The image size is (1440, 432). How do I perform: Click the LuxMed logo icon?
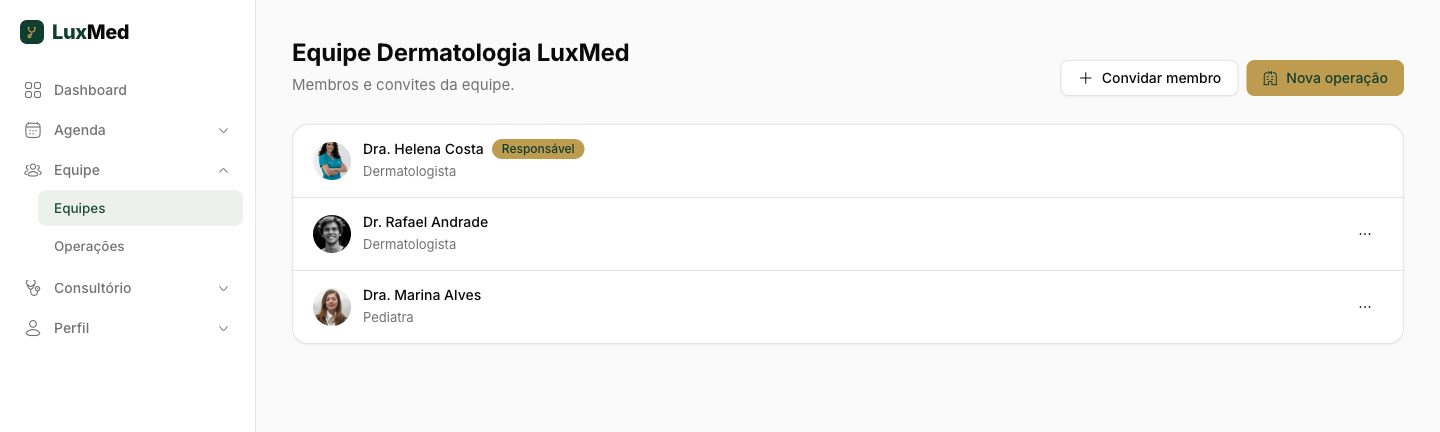pos(32,32)
